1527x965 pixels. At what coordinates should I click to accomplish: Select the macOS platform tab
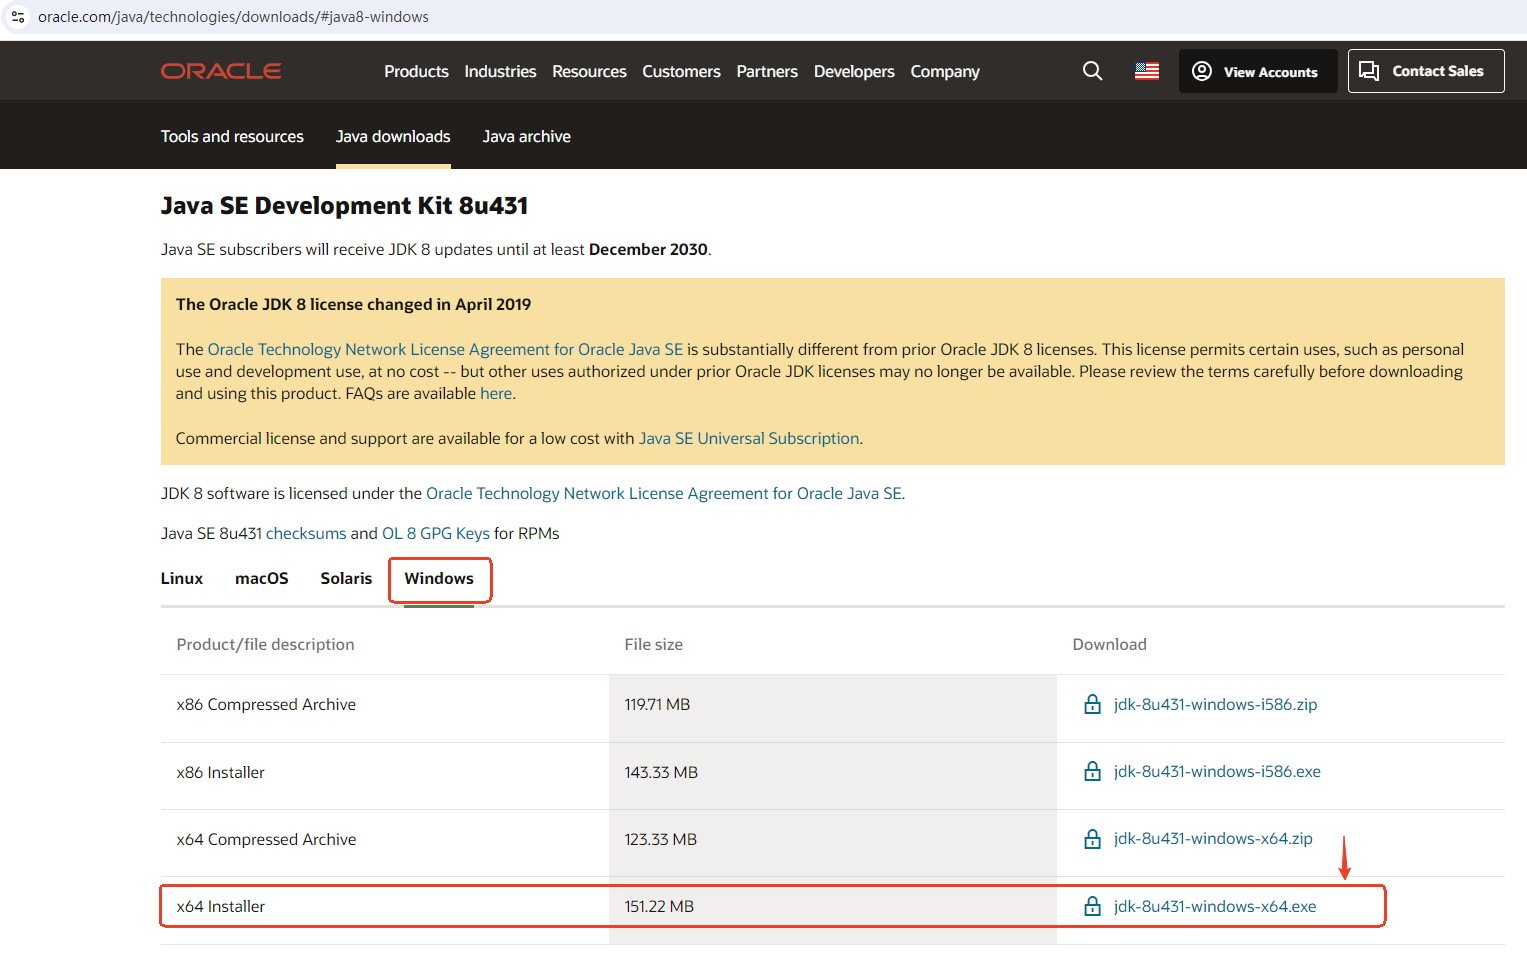click(262, 578)
